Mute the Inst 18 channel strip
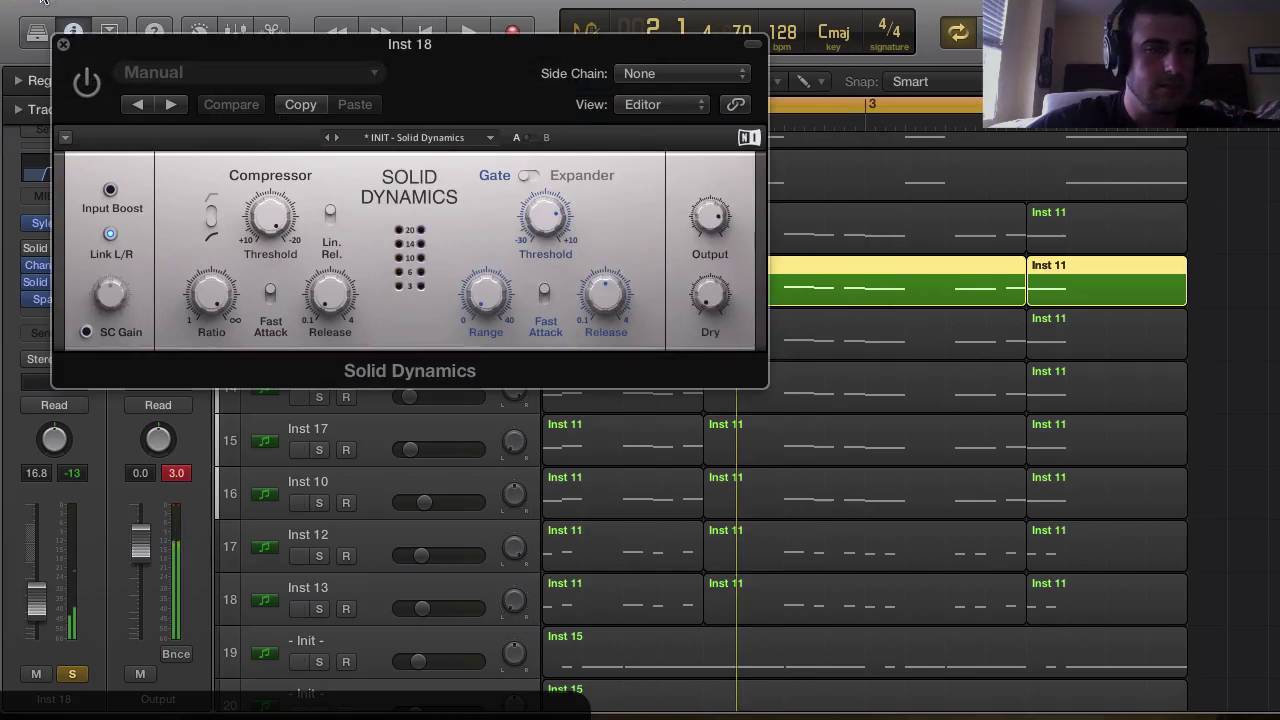This screenshot has width=1280, height=720. 36,674
